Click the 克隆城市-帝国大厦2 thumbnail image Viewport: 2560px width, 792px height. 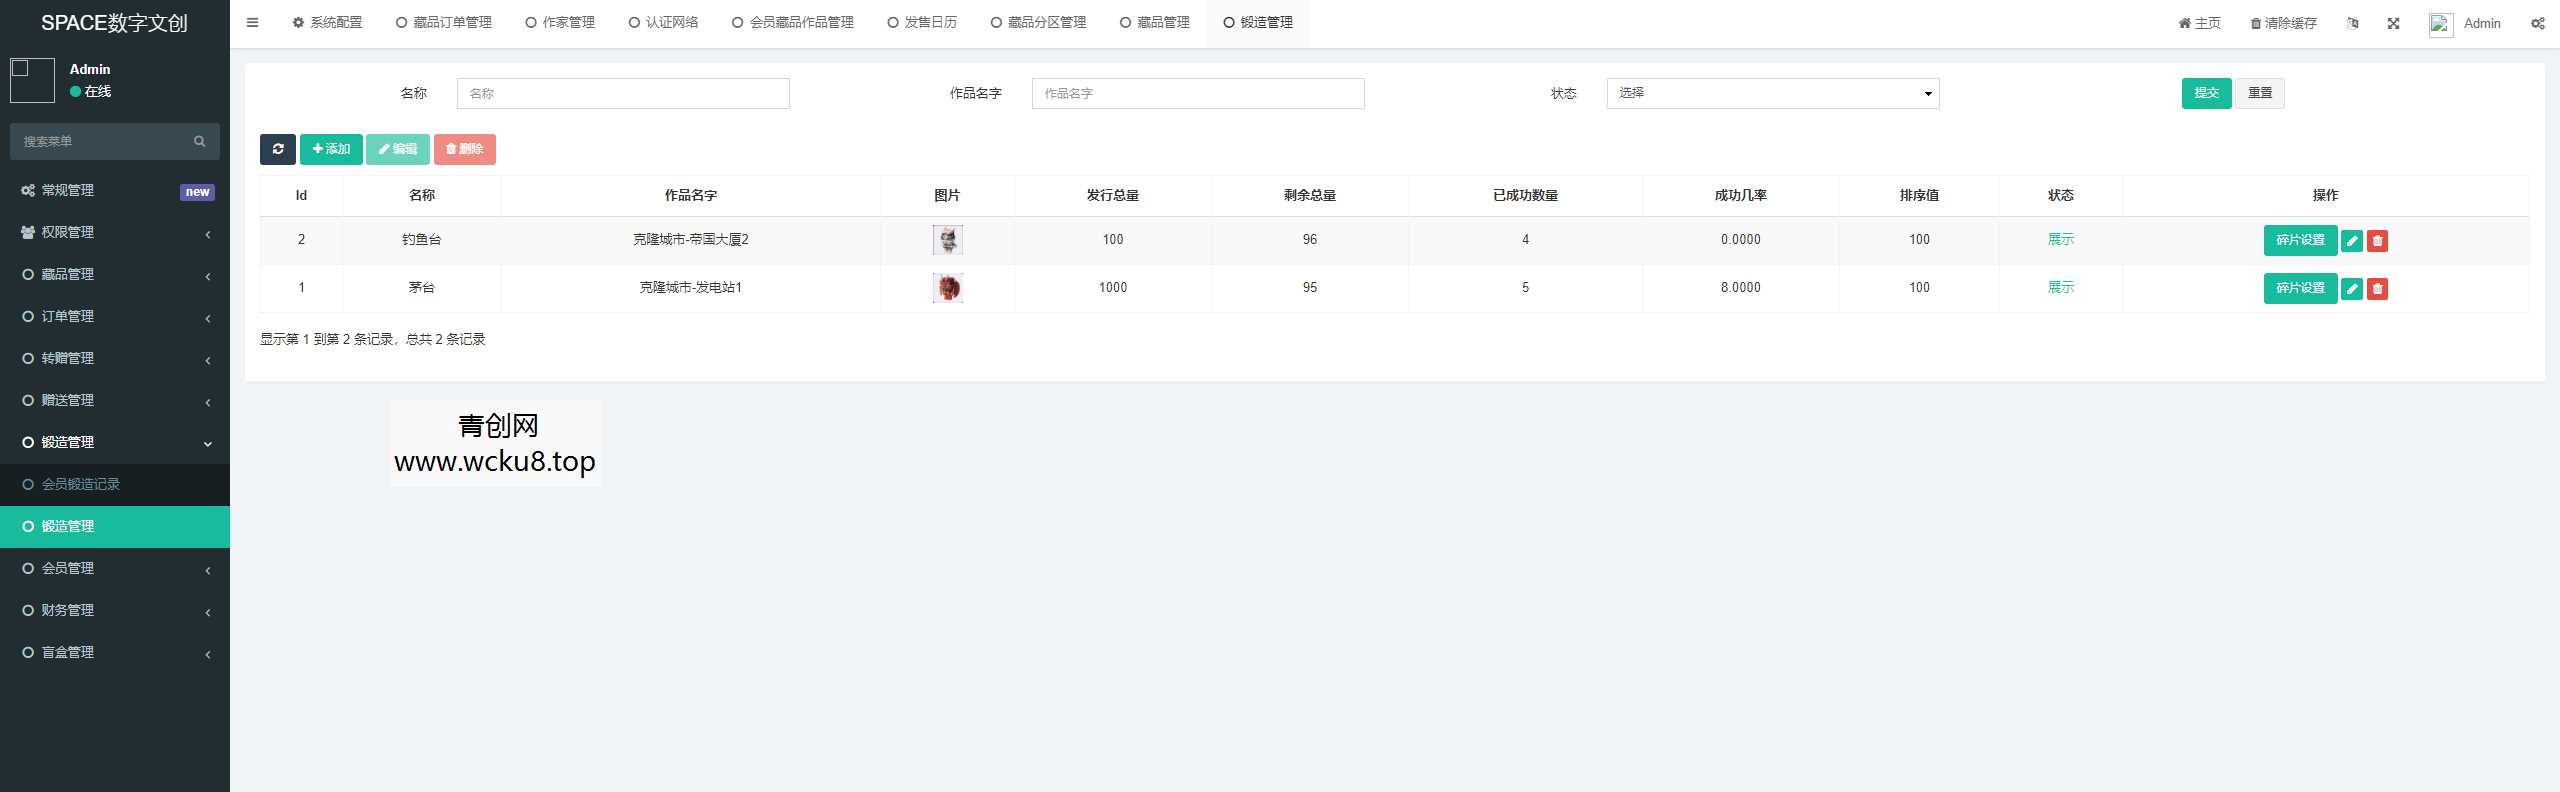coord(947,240)
